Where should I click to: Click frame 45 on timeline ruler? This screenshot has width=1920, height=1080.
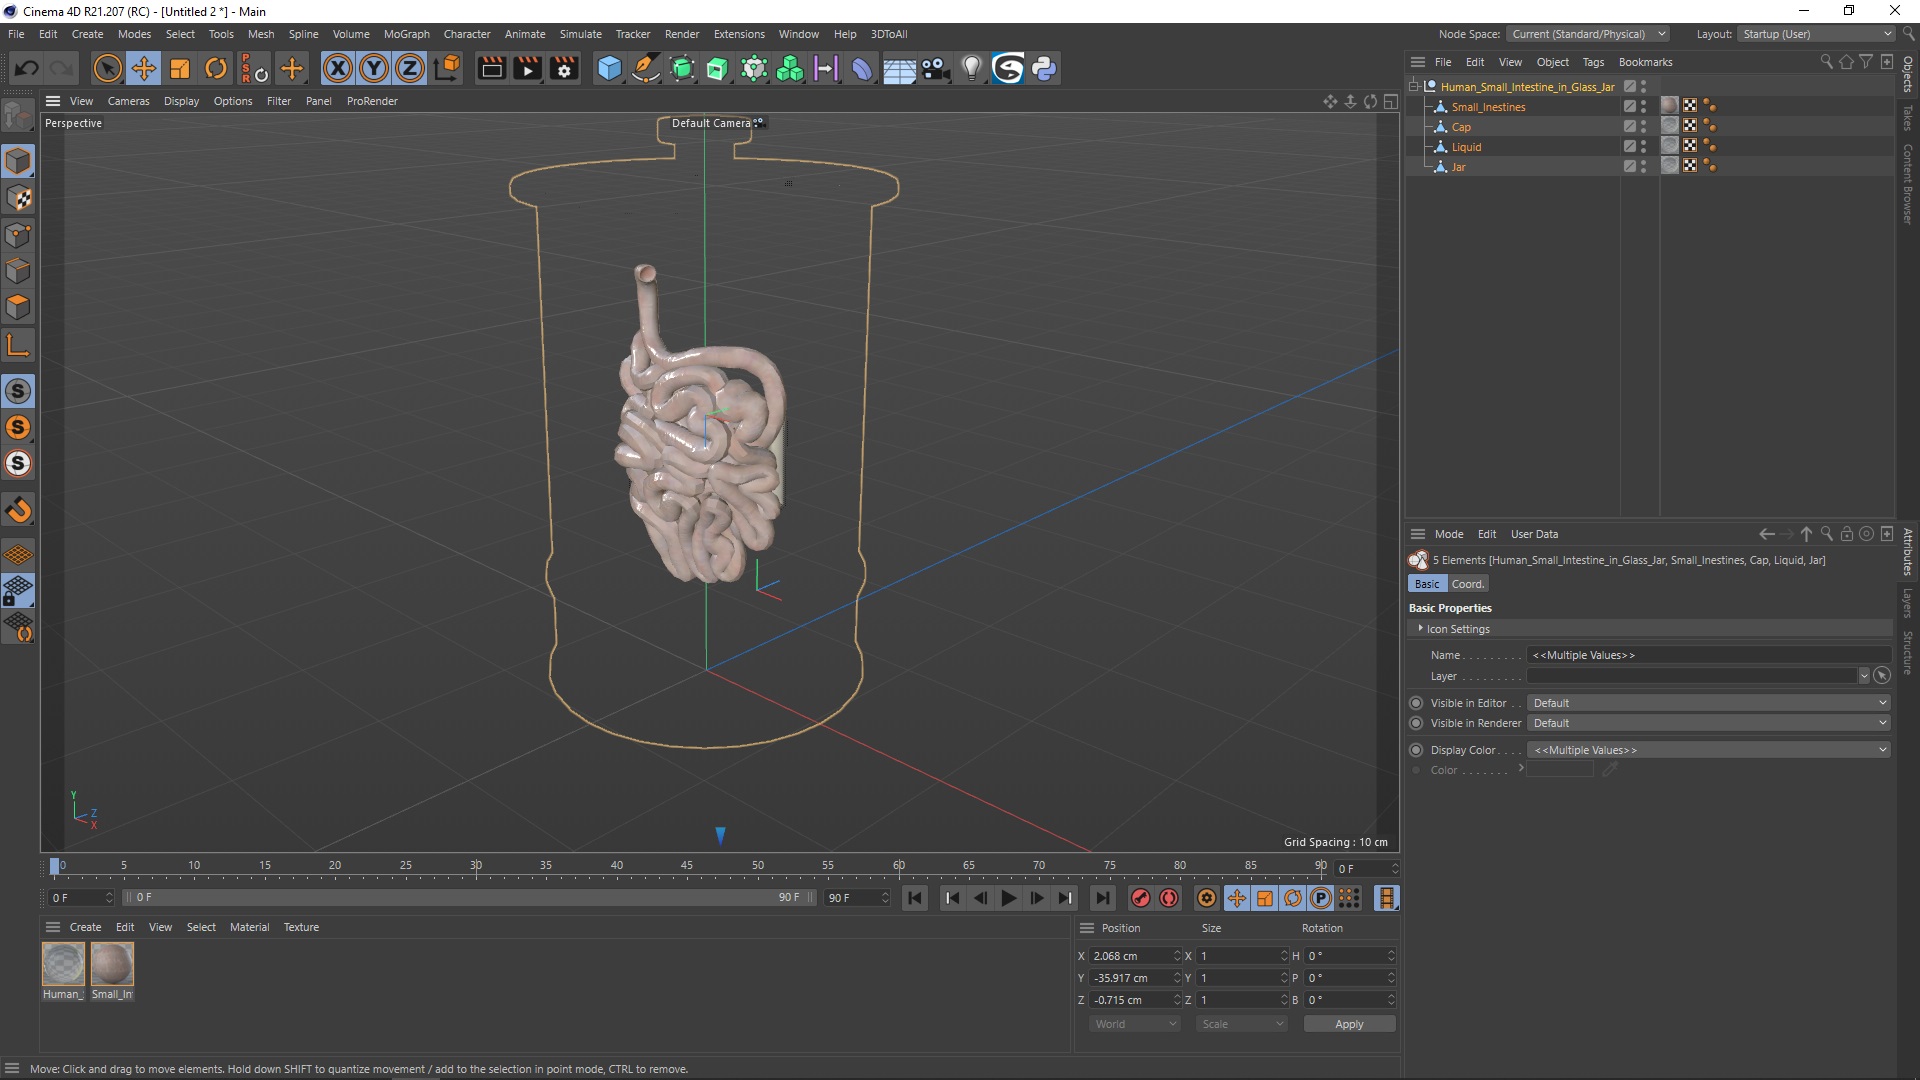(687, 866)
